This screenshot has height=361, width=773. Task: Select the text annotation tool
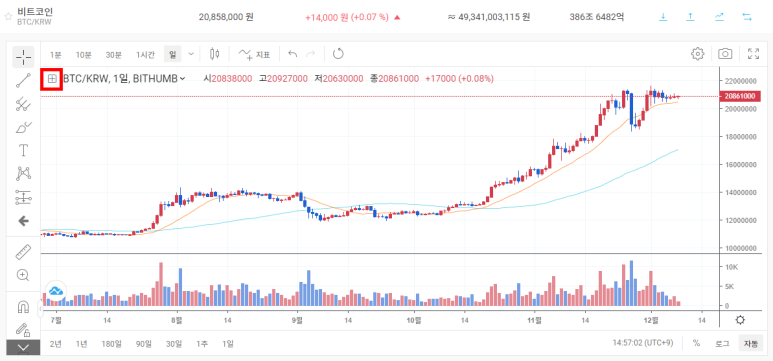(23, 150)
